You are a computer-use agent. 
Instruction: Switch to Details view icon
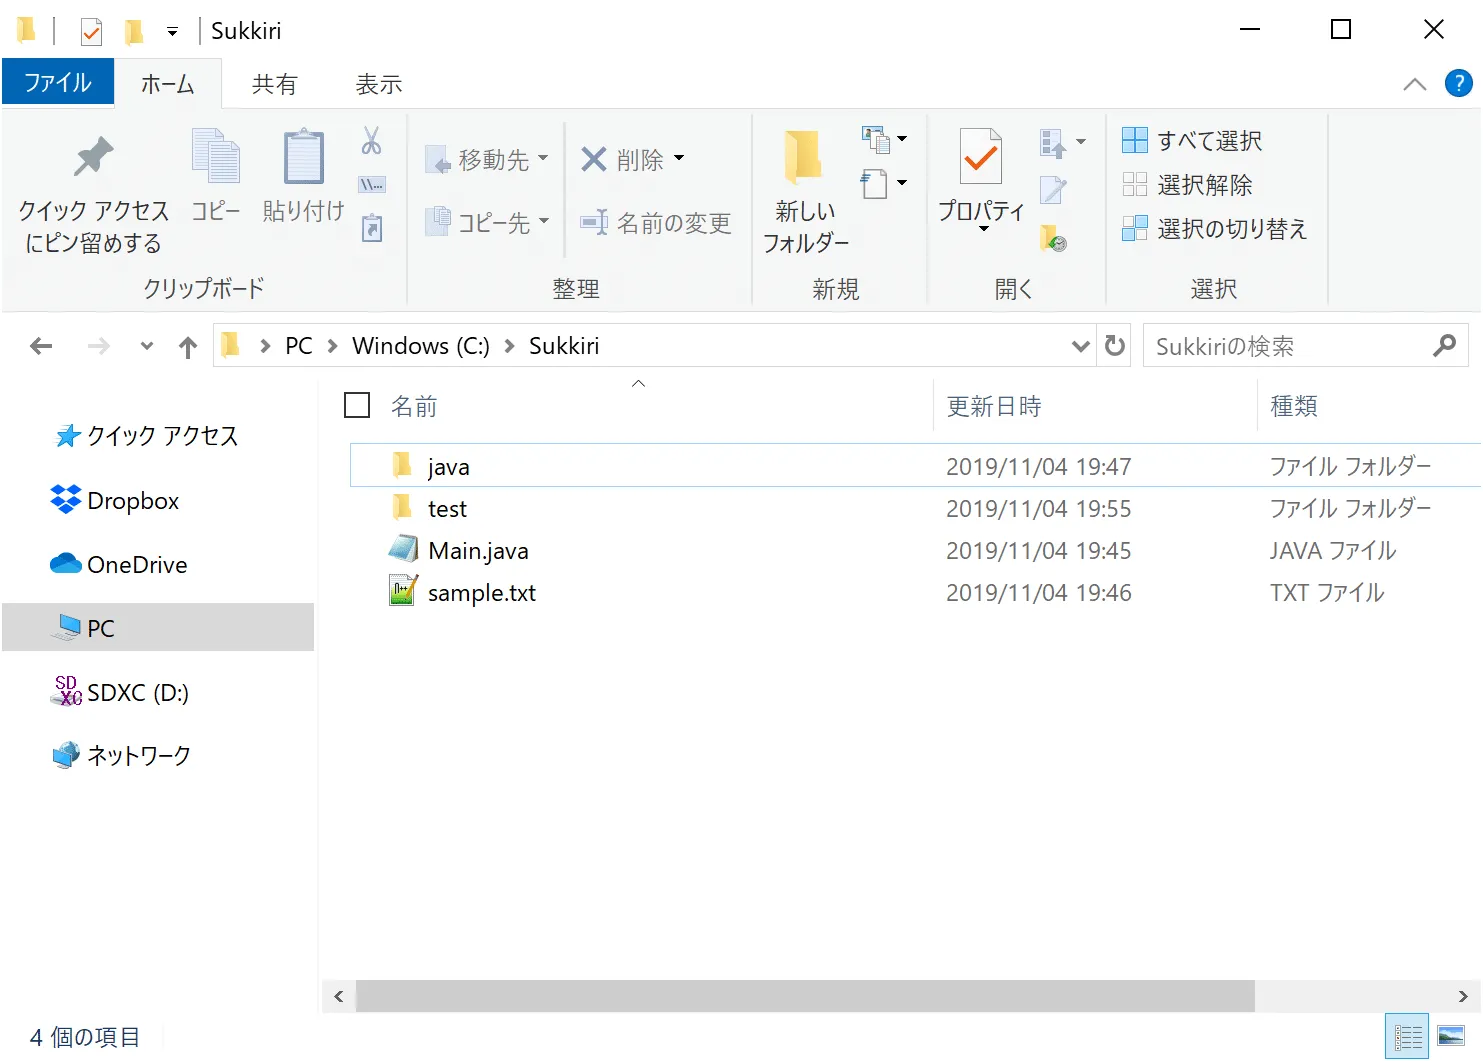coord(1407,1037)
